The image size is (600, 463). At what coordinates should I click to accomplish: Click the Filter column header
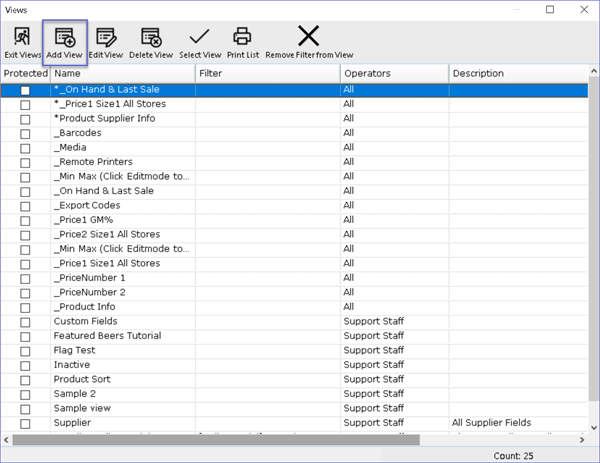coord(266,74)
